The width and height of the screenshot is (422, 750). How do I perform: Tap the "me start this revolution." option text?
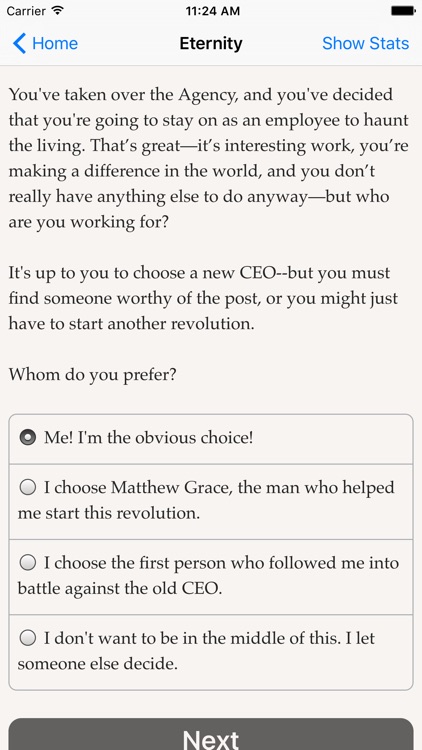(x=109, y=514)
